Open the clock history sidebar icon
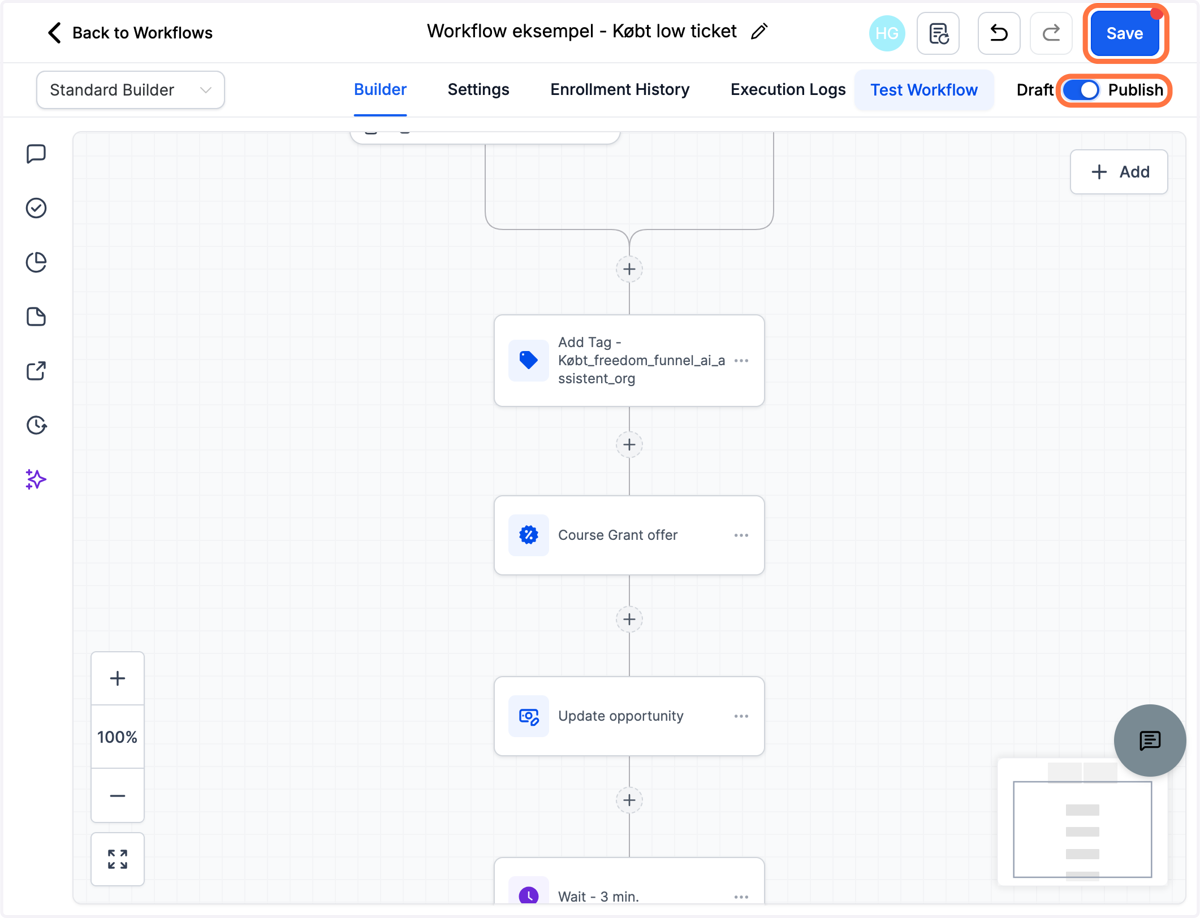Screen dimensions: 1200x918 (36, 425)
